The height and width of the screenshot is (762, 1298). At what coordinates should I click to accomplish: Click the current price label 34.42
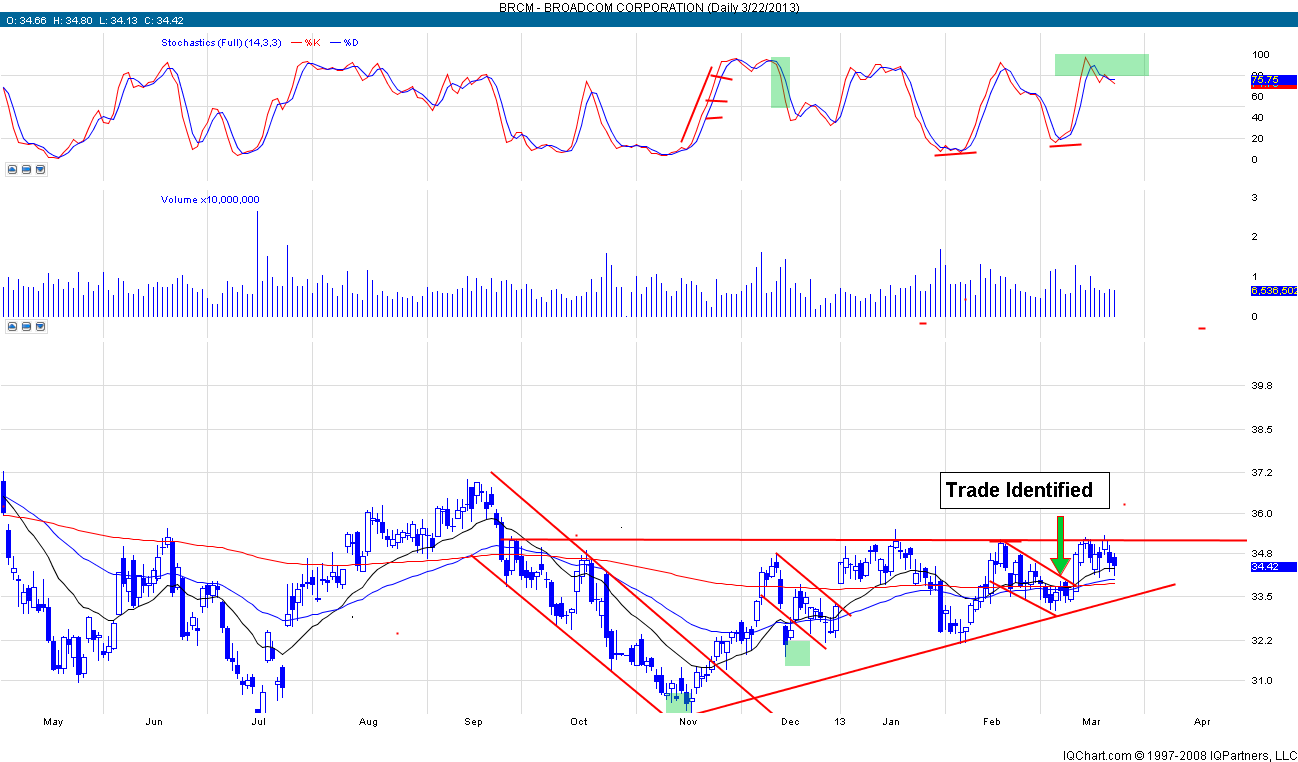click(x=1267, y=566)
